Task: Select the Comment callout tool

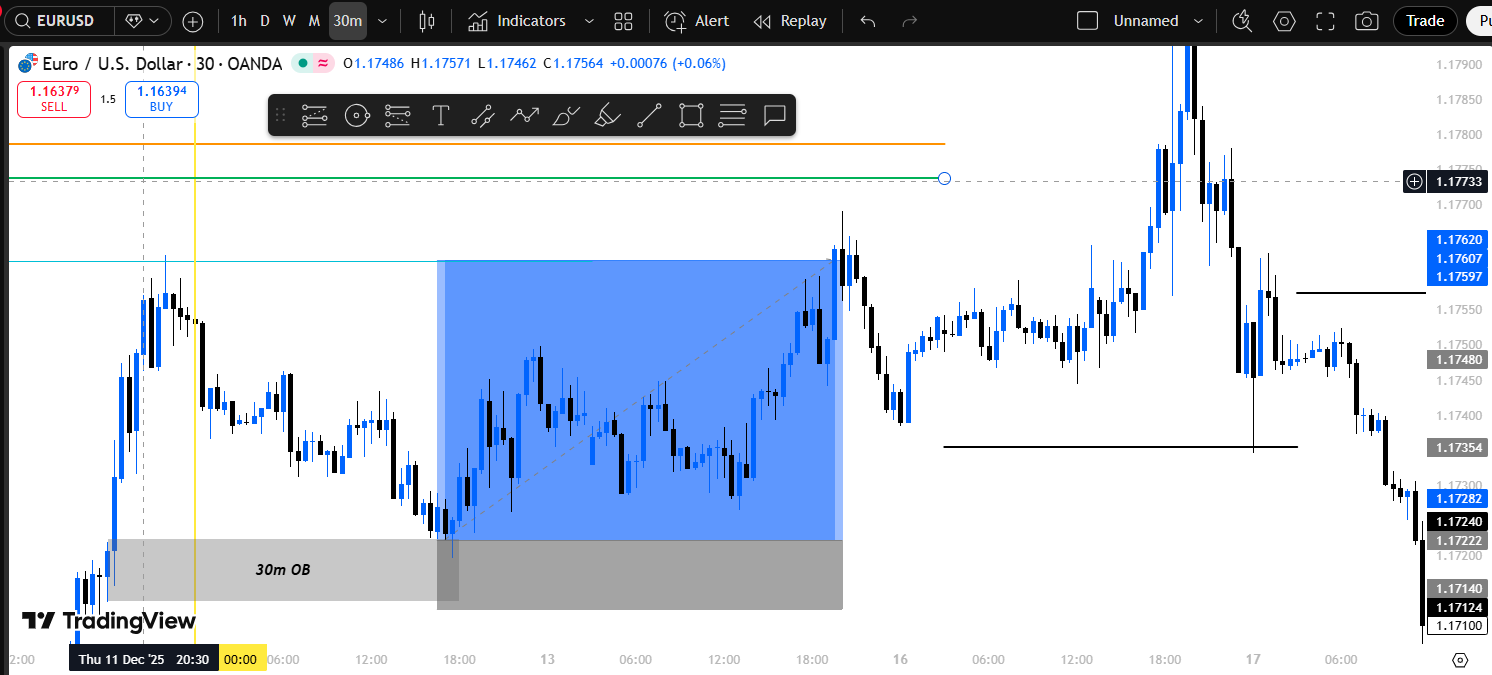Action: (774, 115)
